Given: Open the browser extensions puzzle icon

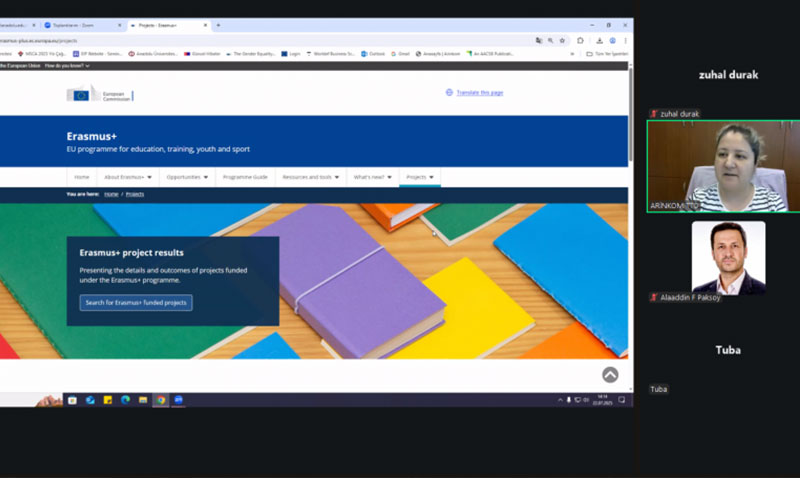Looking at the screenshot, I should tap(580, 40).
